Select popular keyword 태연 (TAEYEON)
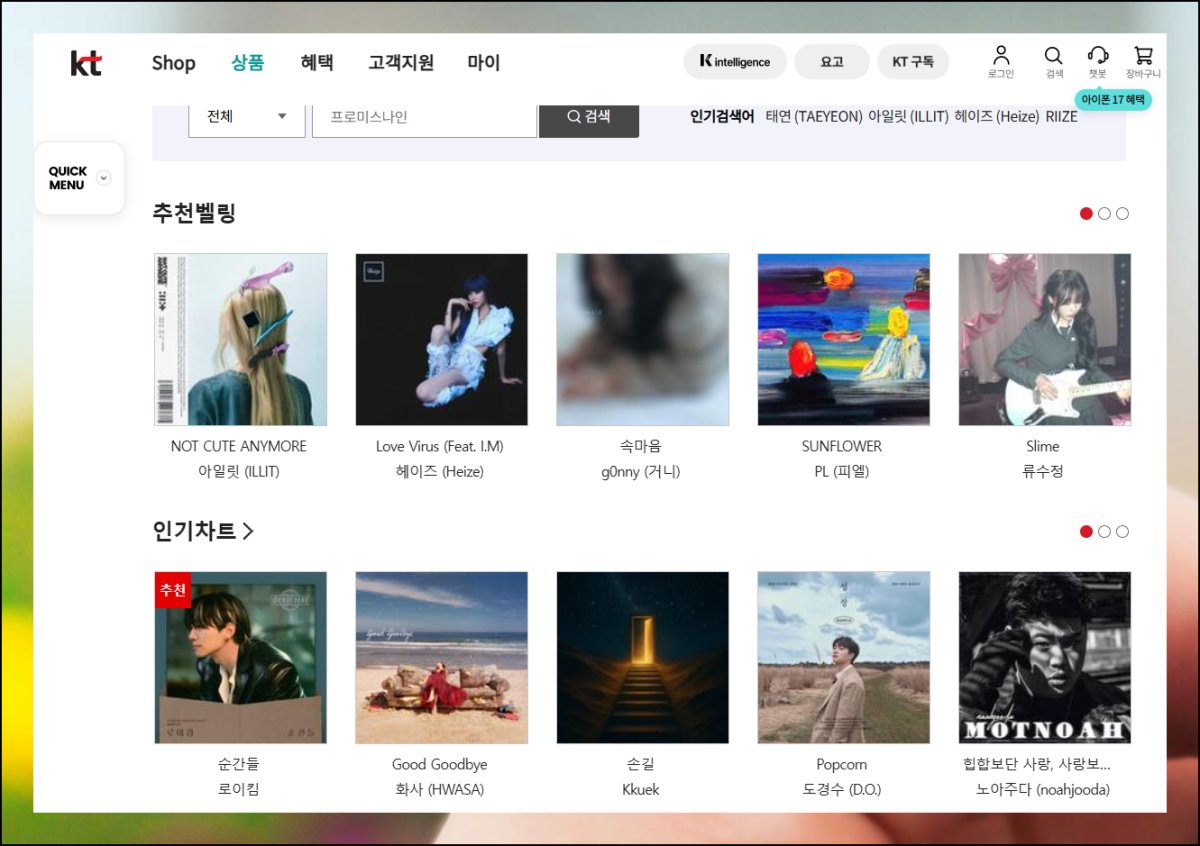1200x846 pixels. click(814, 117)
